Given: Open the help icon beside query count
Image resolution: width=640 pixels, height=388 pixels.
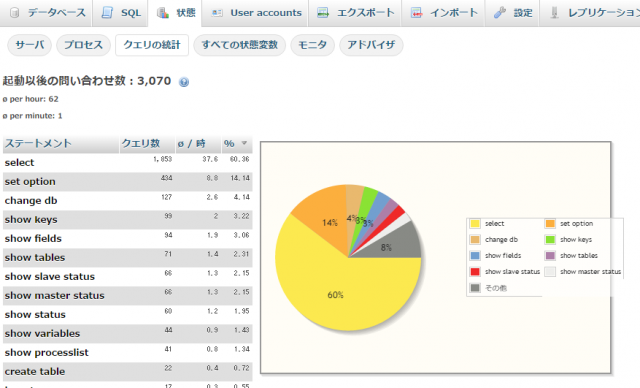Looking at the screenshot, I should pyautogui.click(x=184, y=82).
